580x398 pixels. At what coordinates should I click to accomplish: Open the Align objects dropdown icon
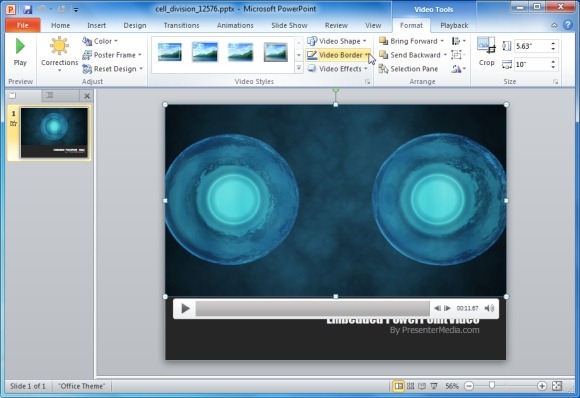click(x=459, y=41)
